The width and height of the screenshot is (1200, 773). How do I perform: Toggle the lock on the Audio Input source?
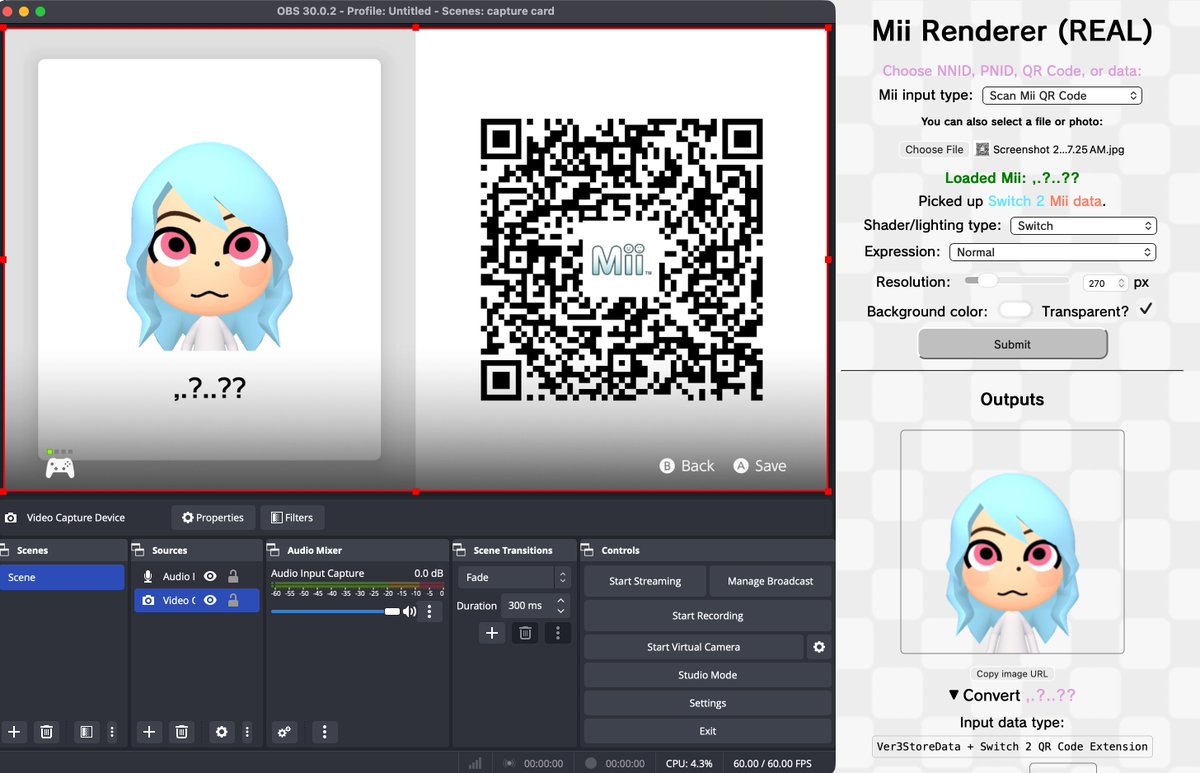click(x=233, y=576)
